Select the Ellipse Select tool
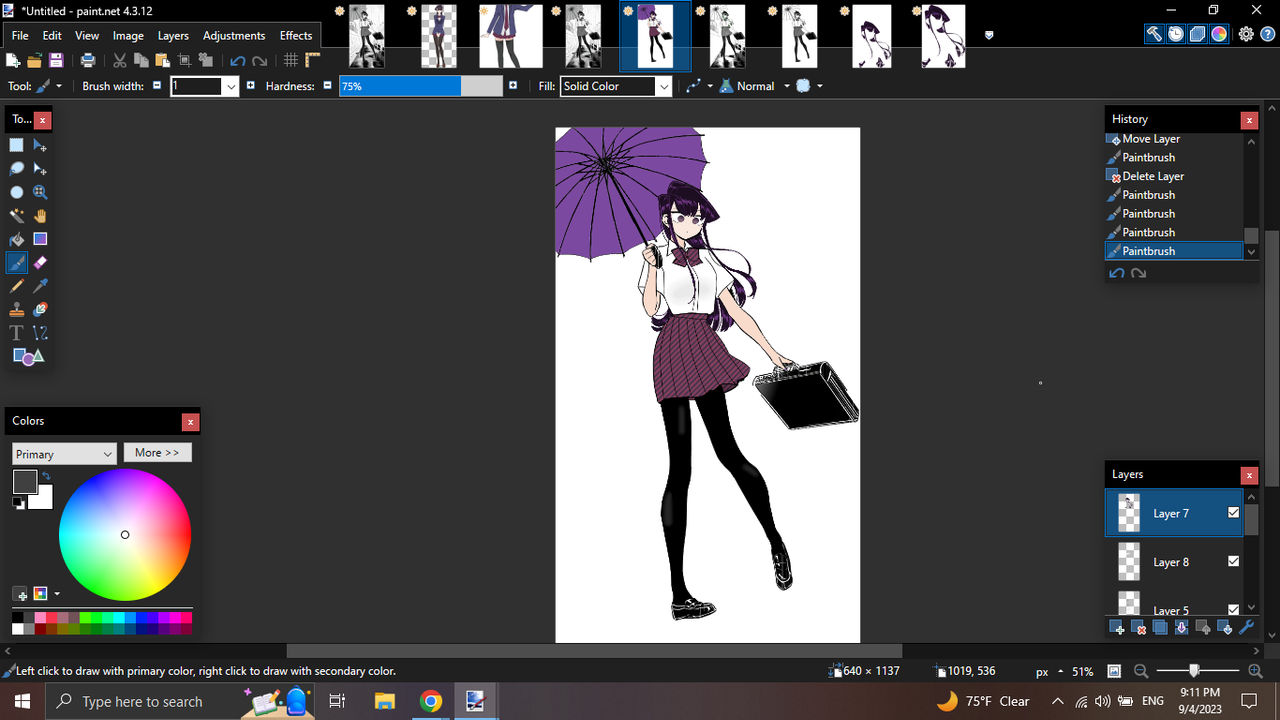Screen dimensions: 1280x720 (17, 192)
